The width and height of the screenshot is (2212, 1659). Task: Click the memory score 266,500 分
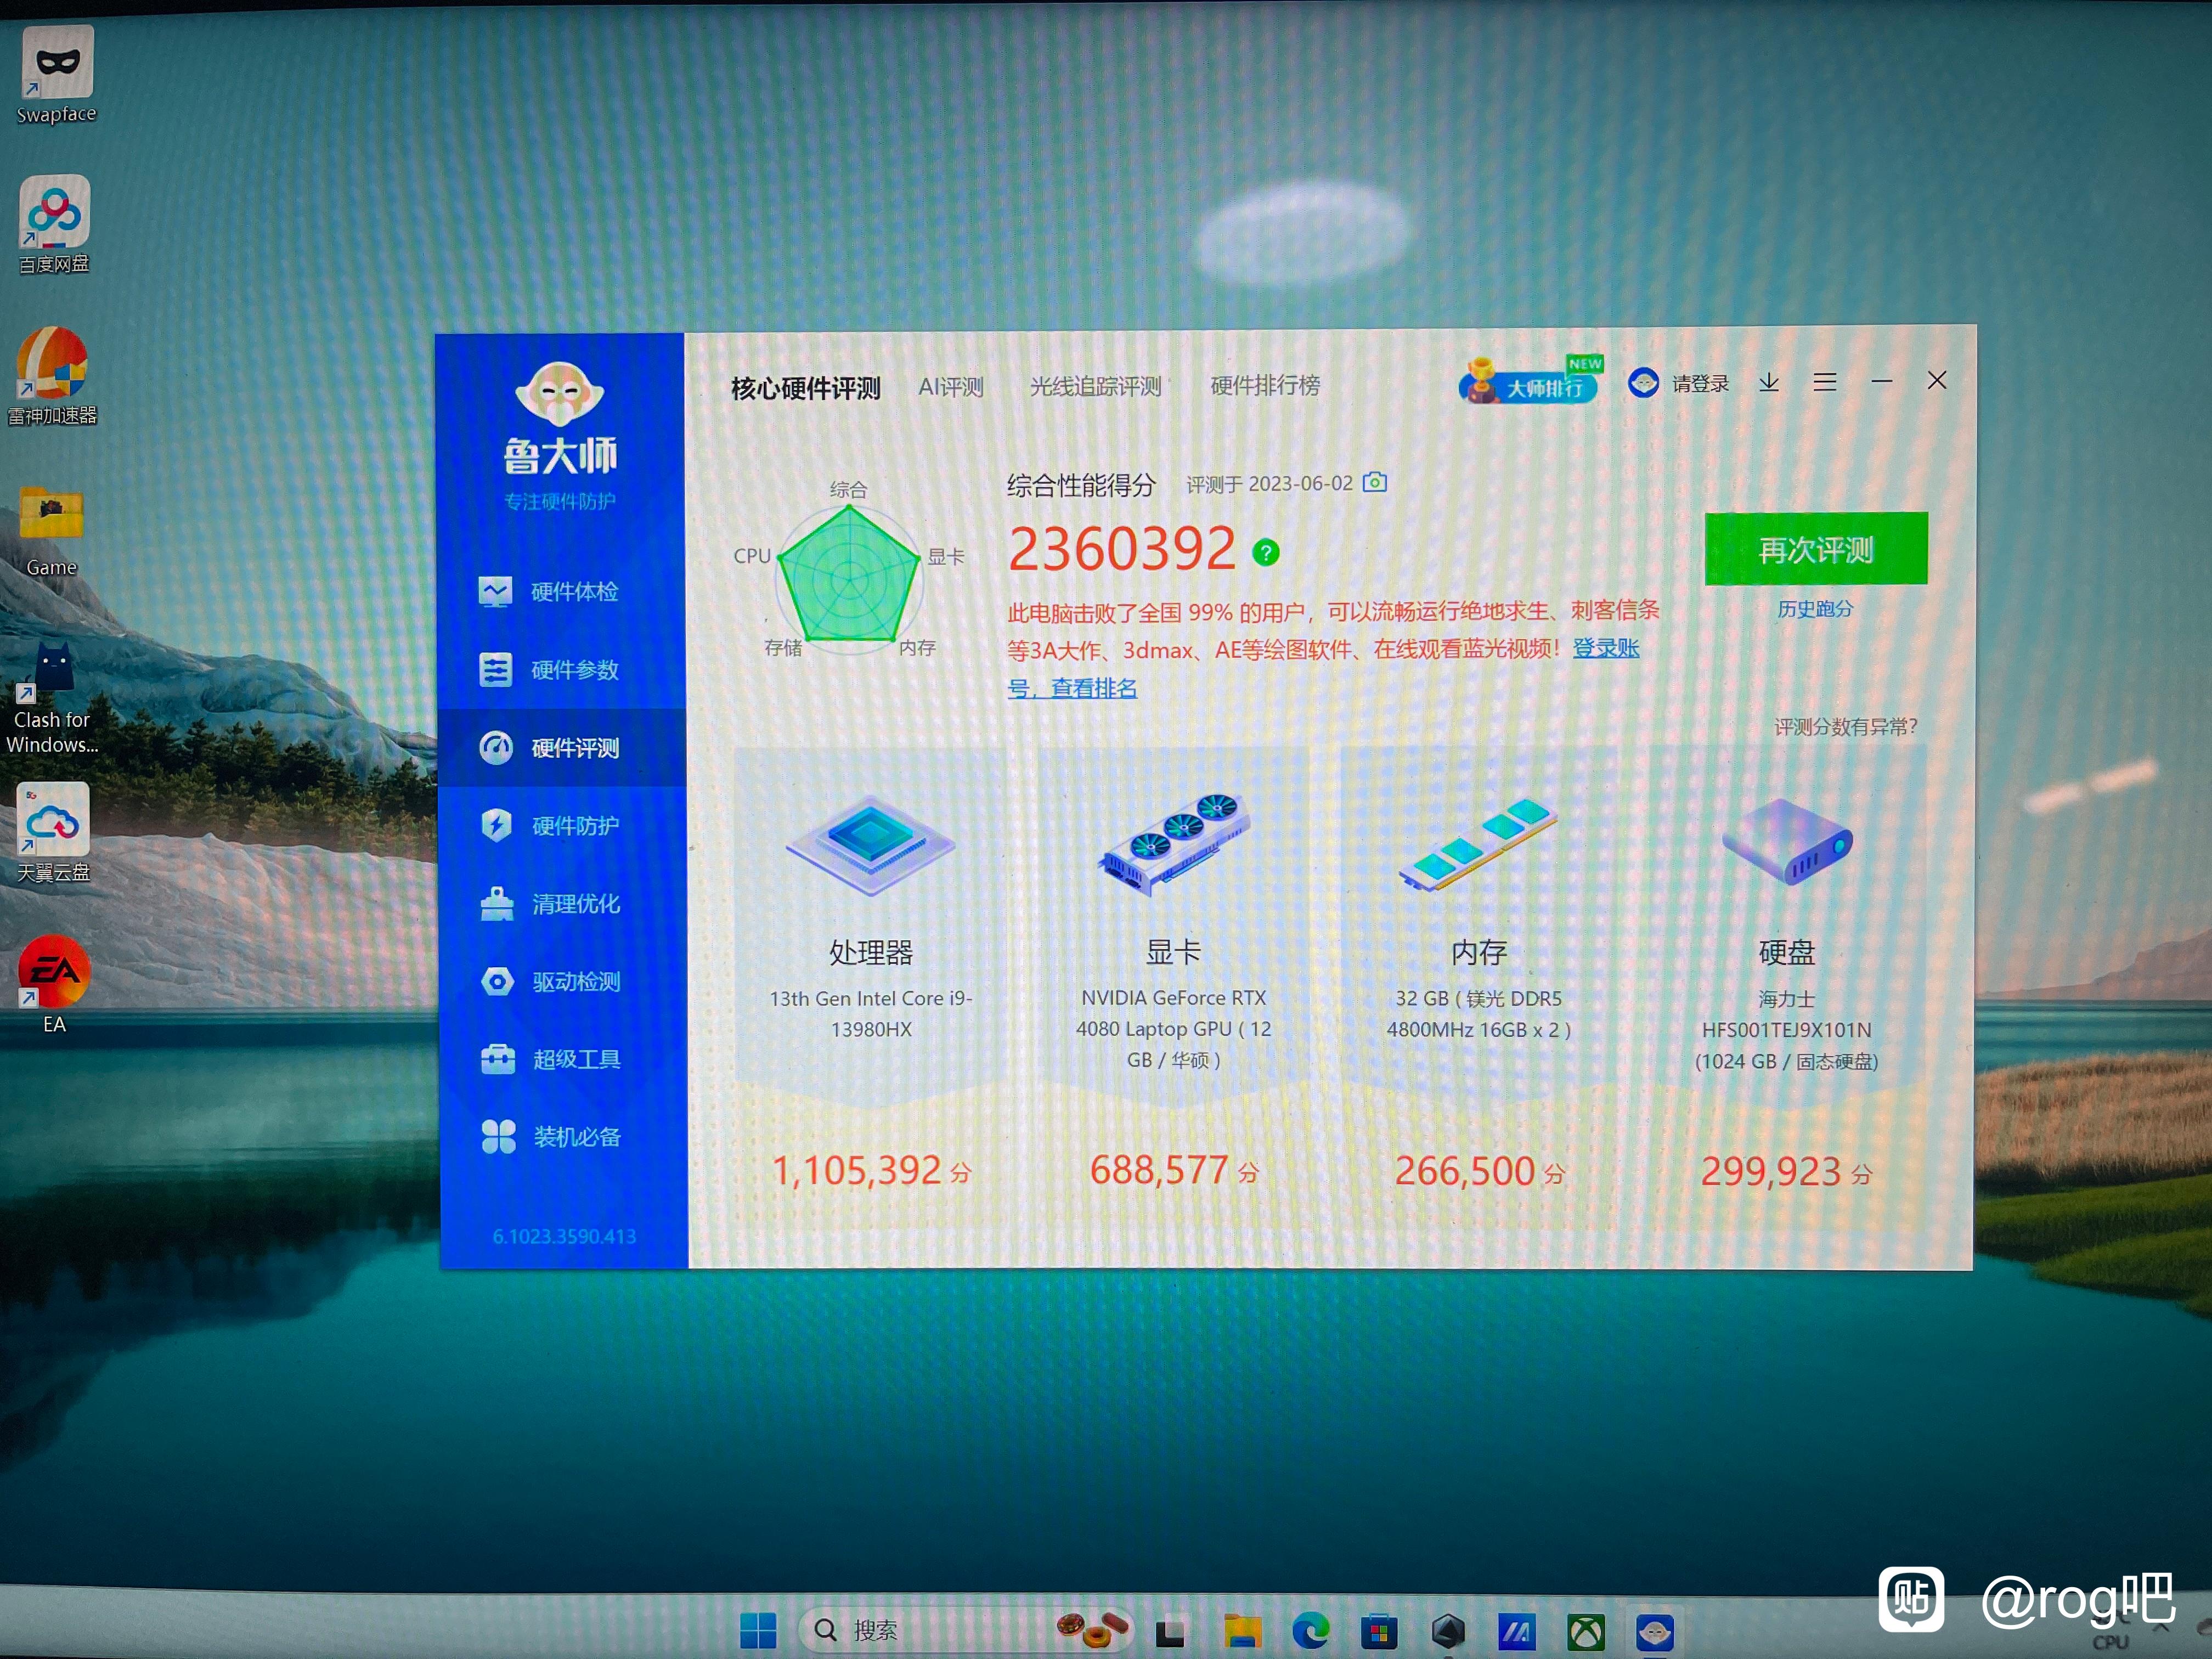tap(1479, 1171)
